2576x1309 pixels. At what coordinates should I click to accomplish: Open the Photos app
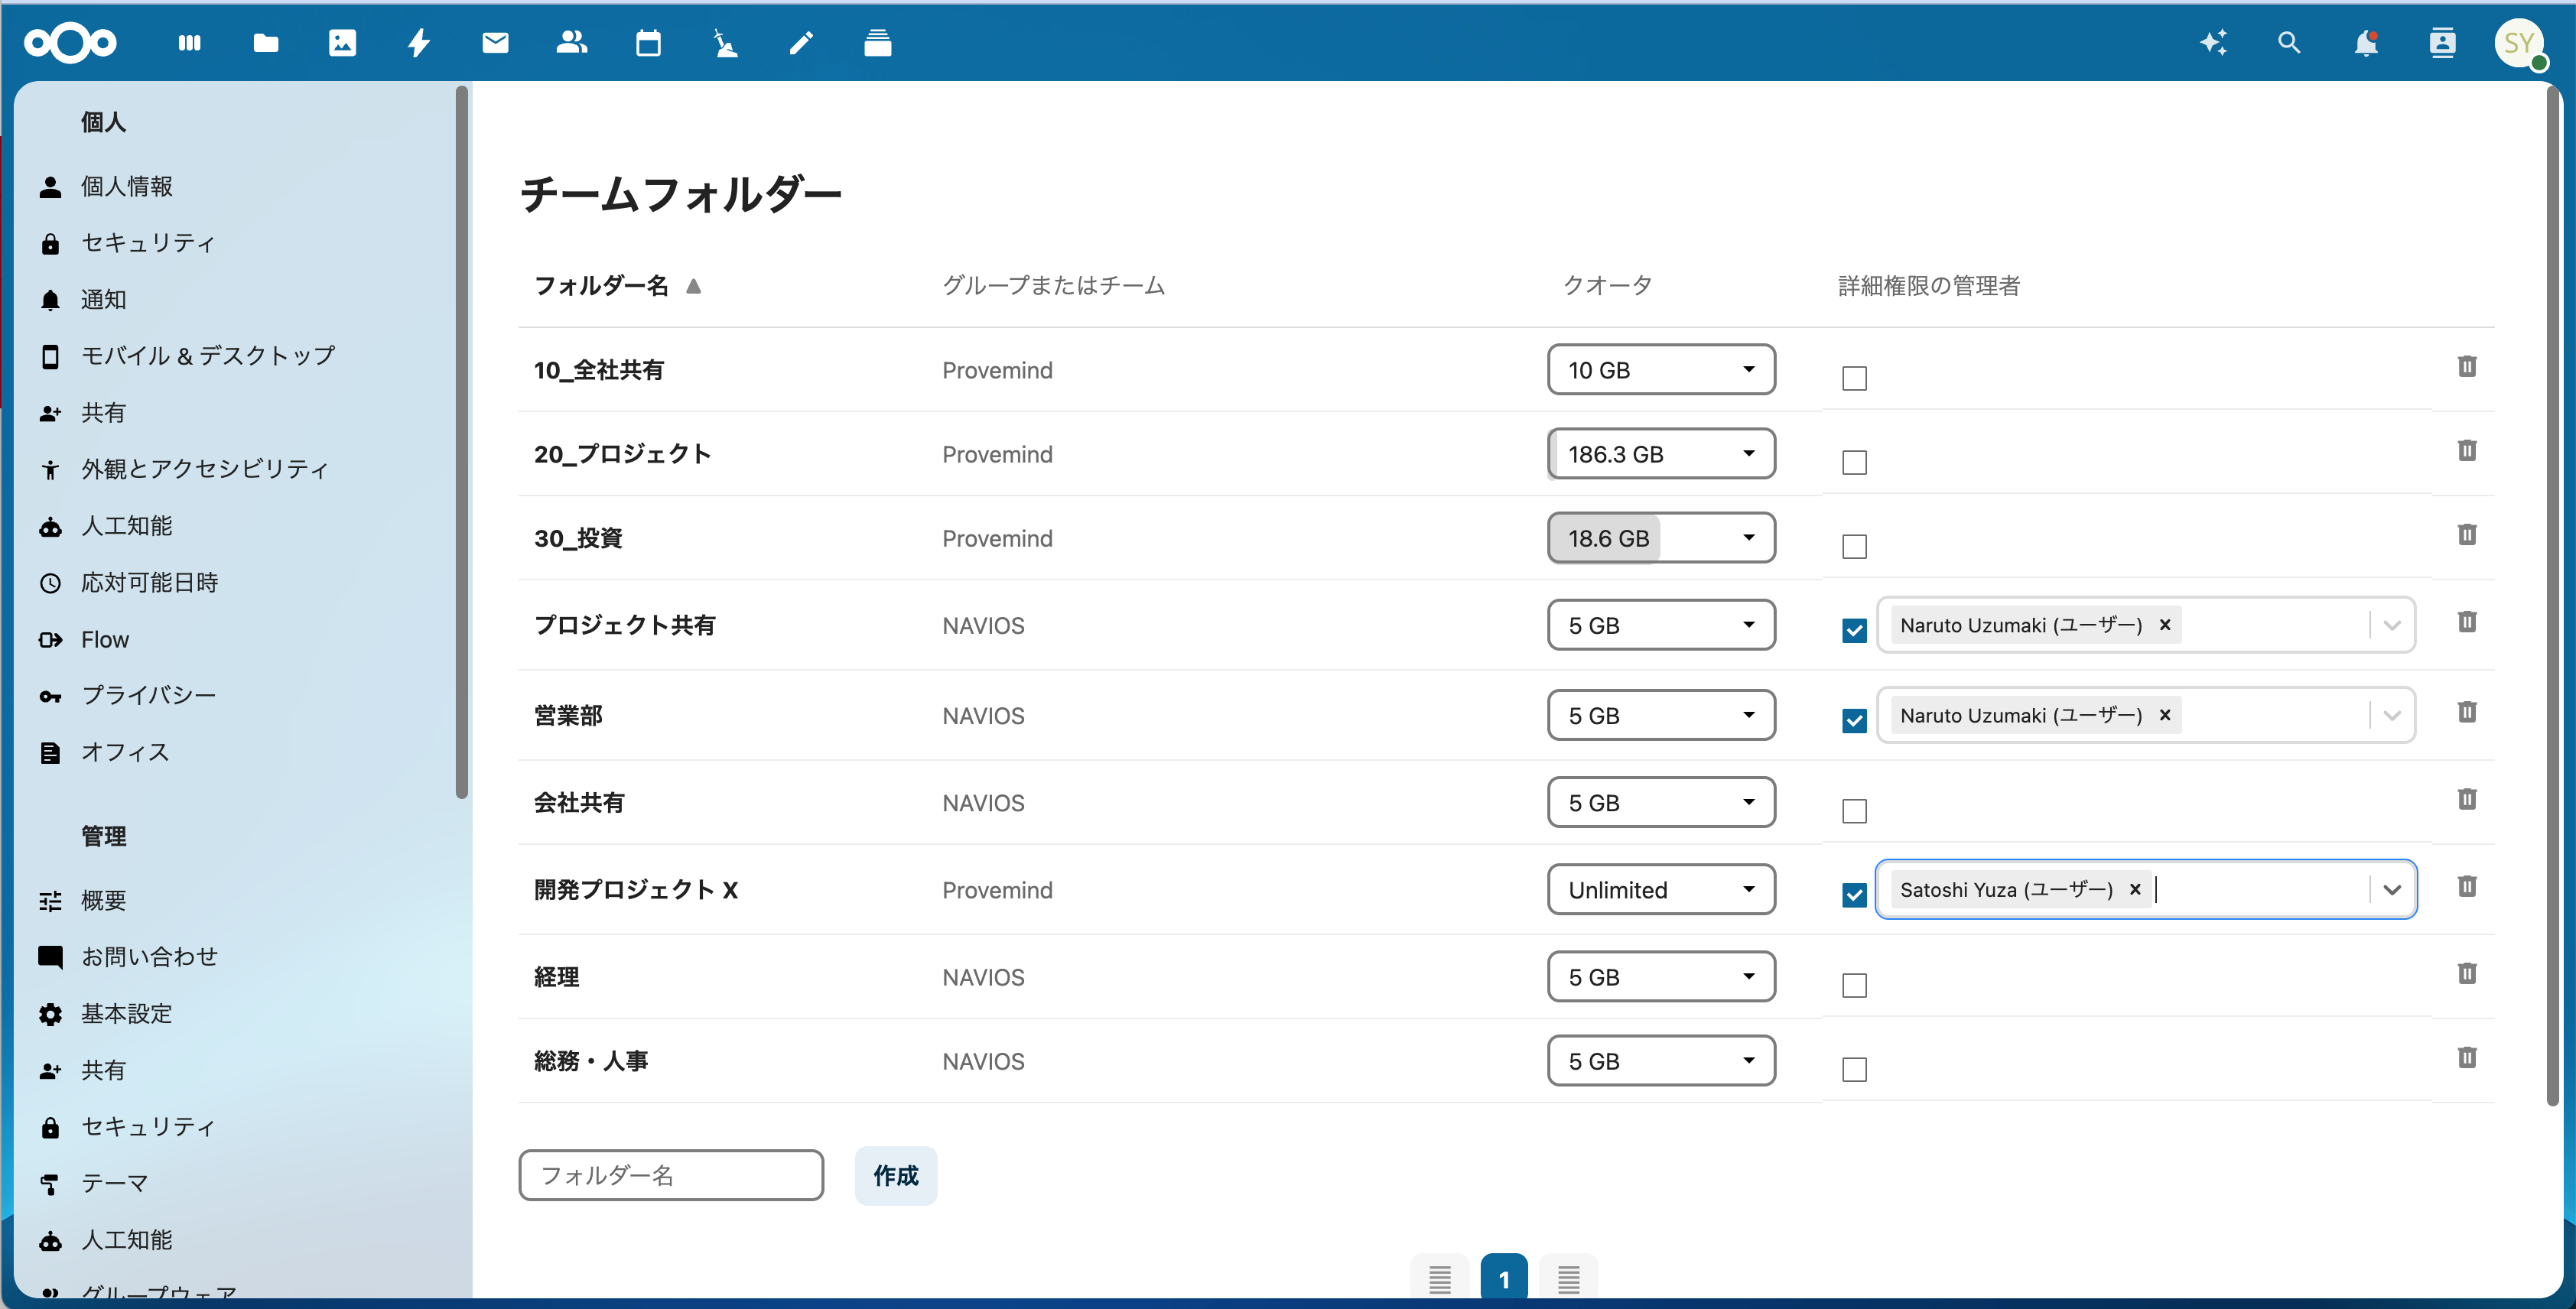click(343, 43)
